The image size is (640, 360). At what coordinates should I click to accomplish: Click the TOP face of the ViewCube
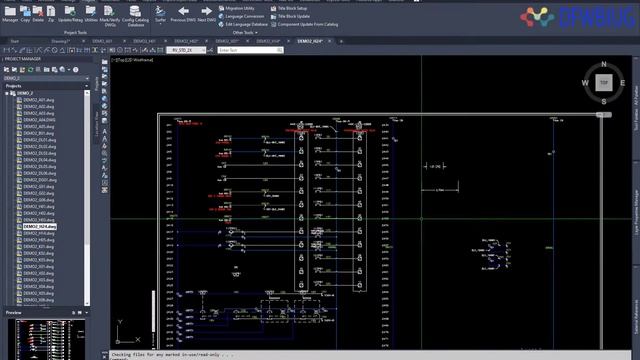(604, 82)
